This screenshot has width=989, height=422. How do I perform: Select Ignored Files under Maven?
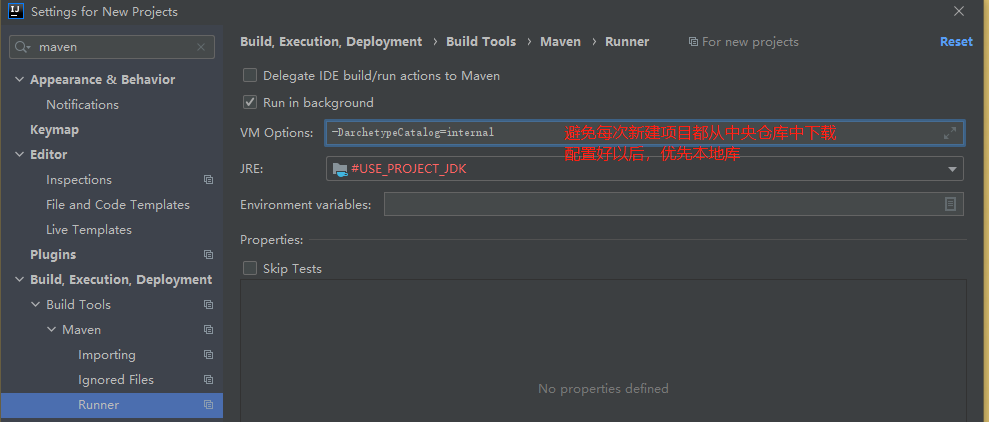click(x=116, y=380)
